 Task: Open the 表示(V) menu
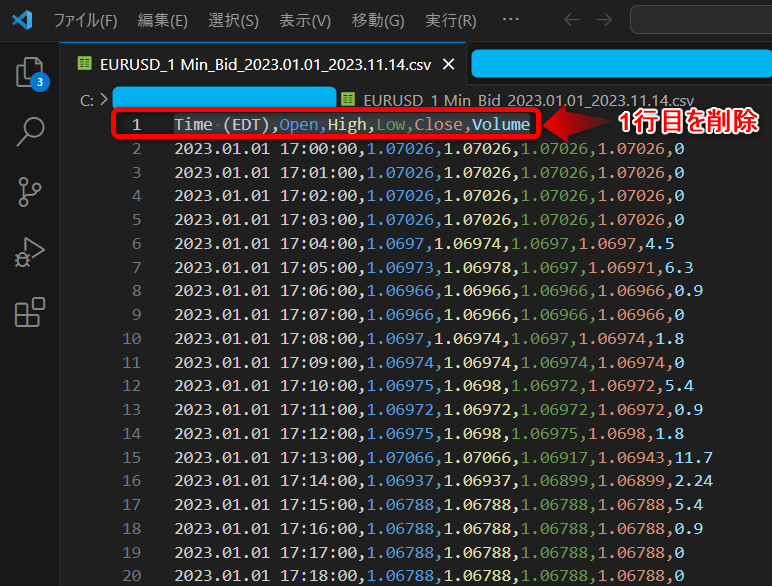pyautogui.click(x=305, y=20)
